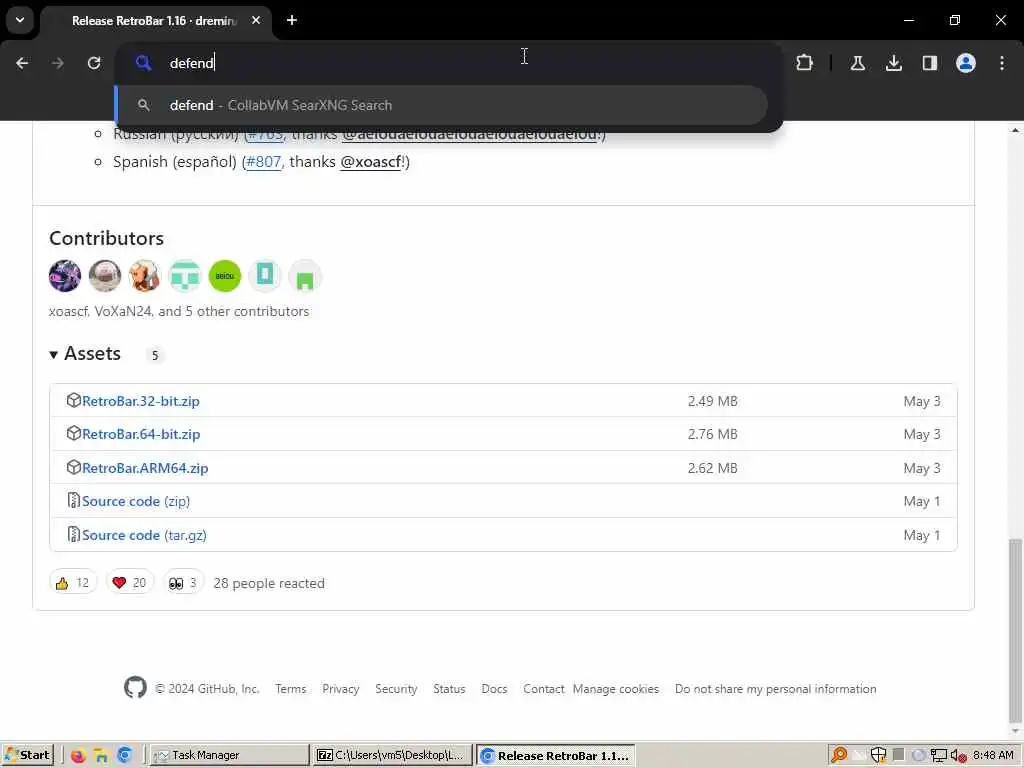Viewport: 1024px width, 768px height.
Task: Launch the blue browser quick launch icon
Action: [x=125, y=756]
